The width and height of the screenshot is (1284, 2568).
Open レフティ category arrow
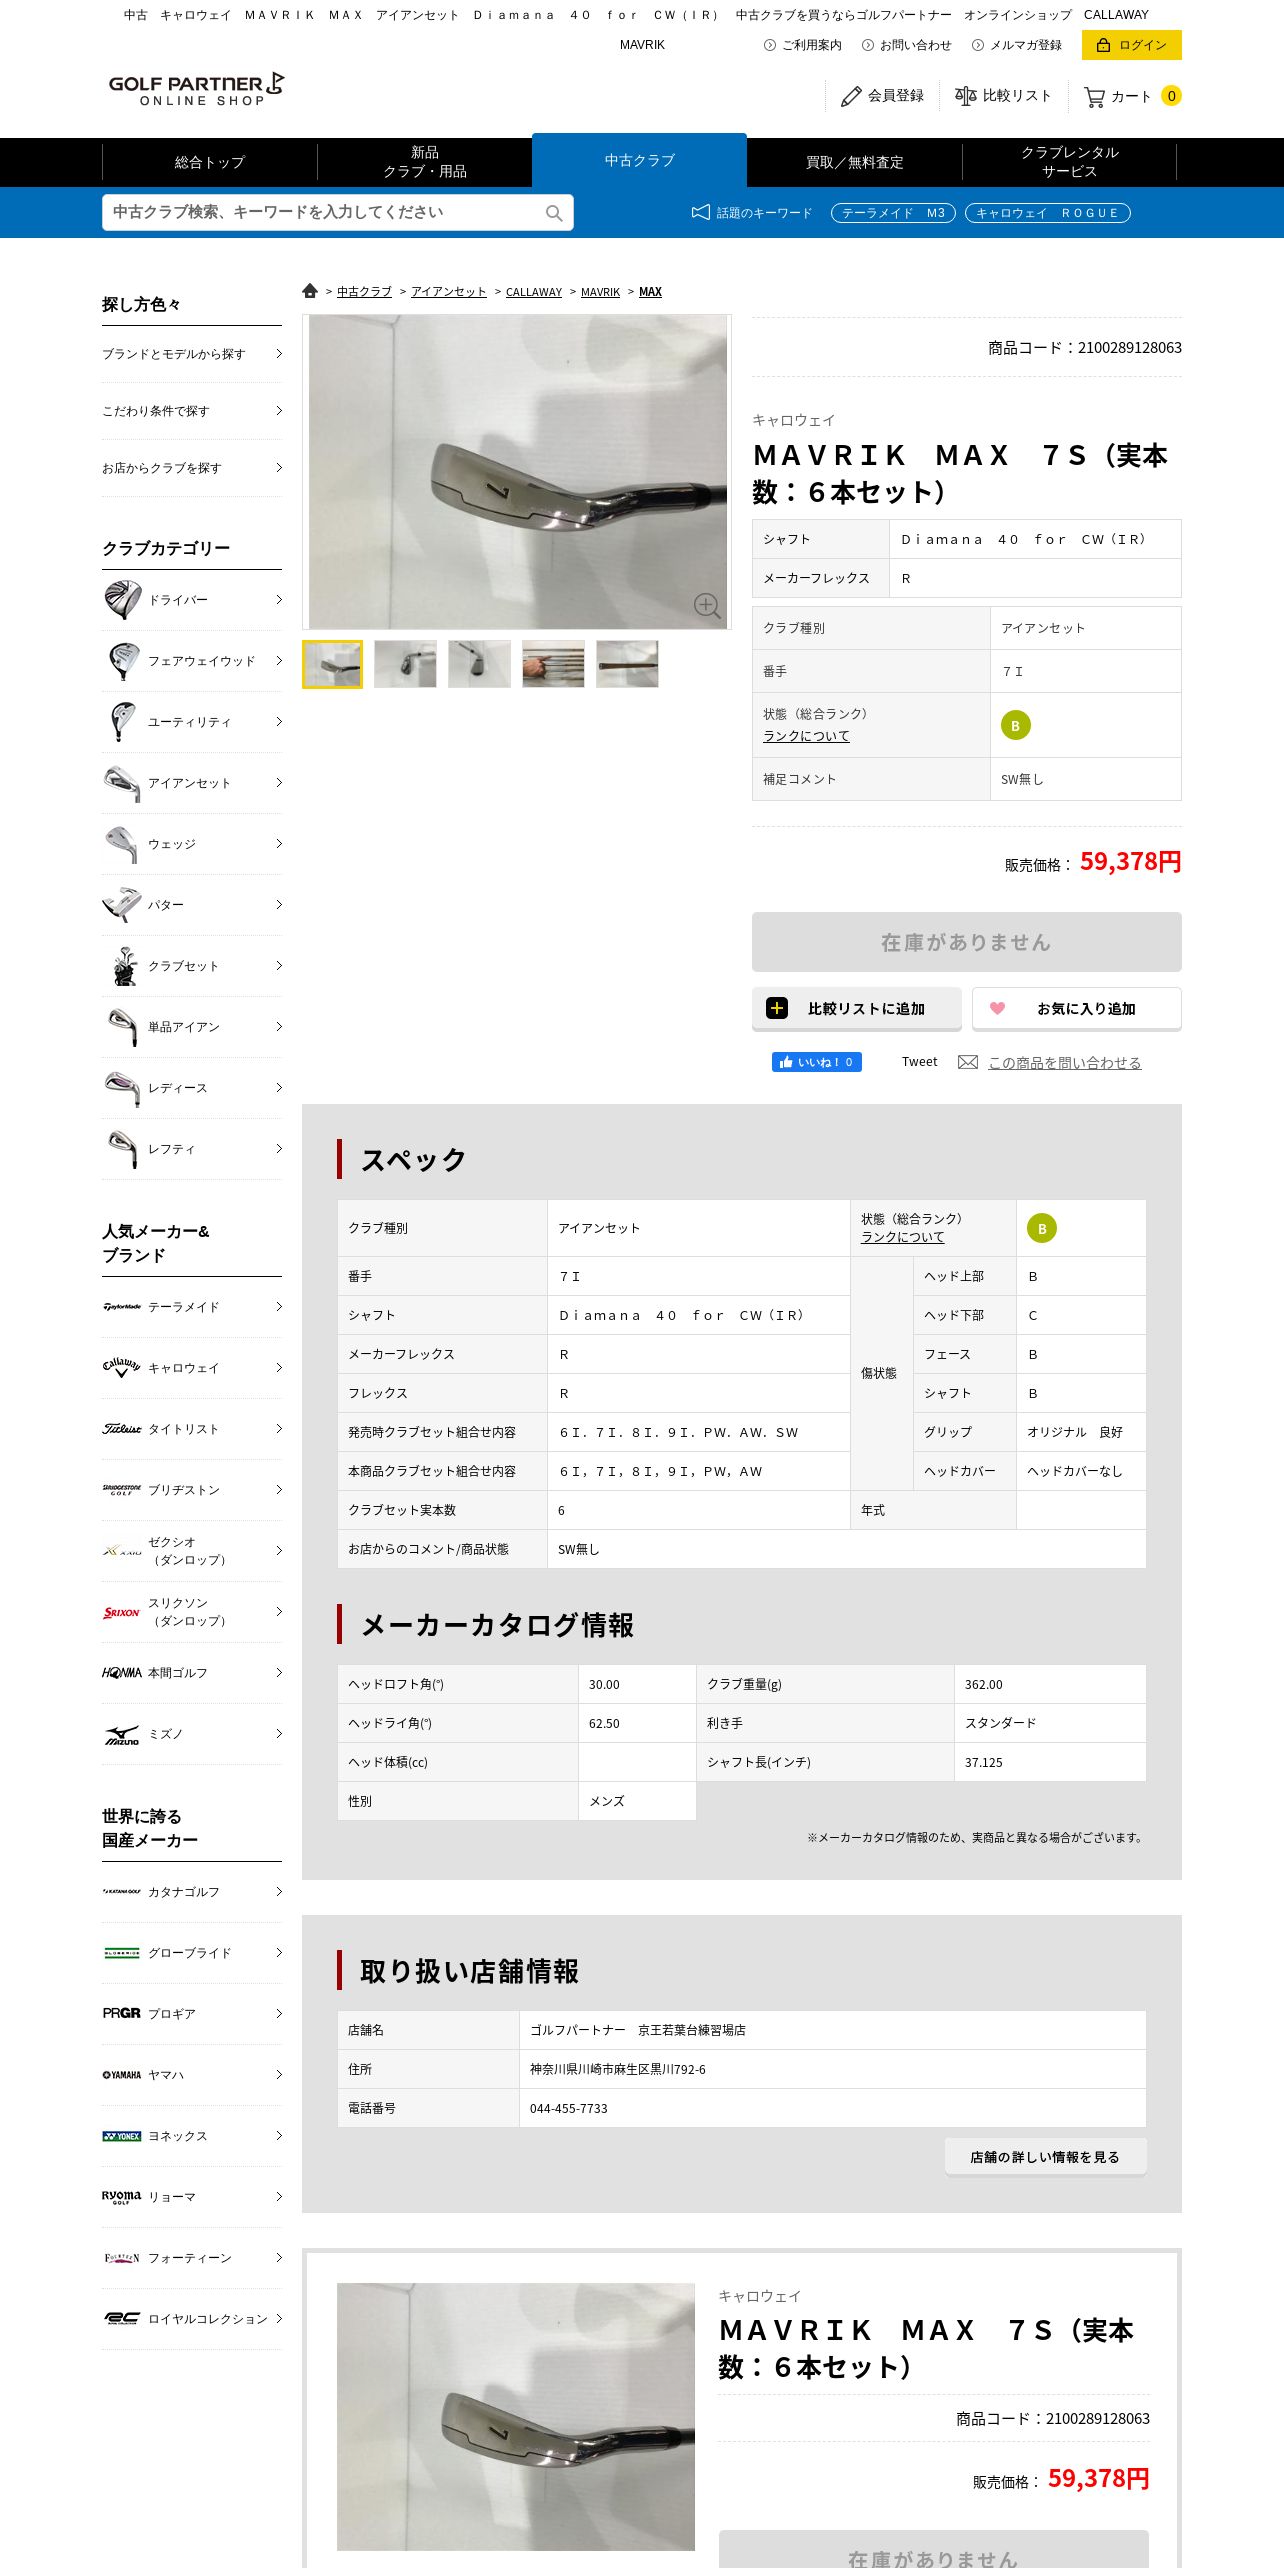(279, 1149)
